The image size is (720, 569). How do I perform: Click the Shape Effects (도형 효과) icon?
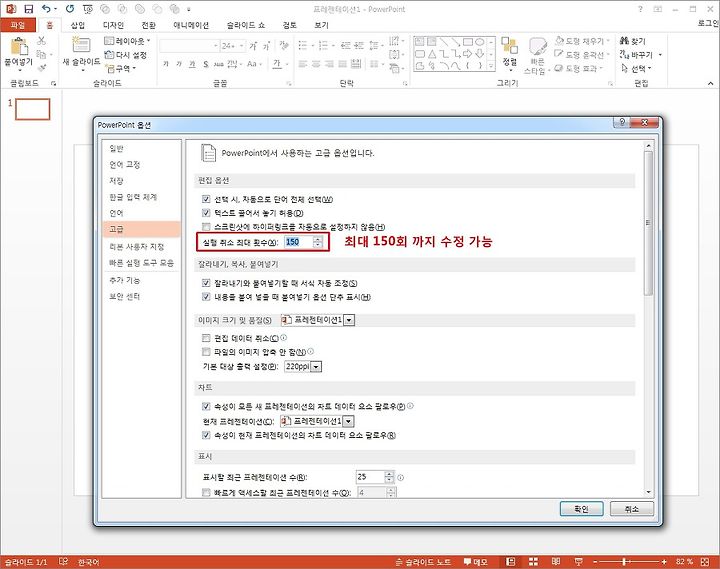tap(559, 68)
